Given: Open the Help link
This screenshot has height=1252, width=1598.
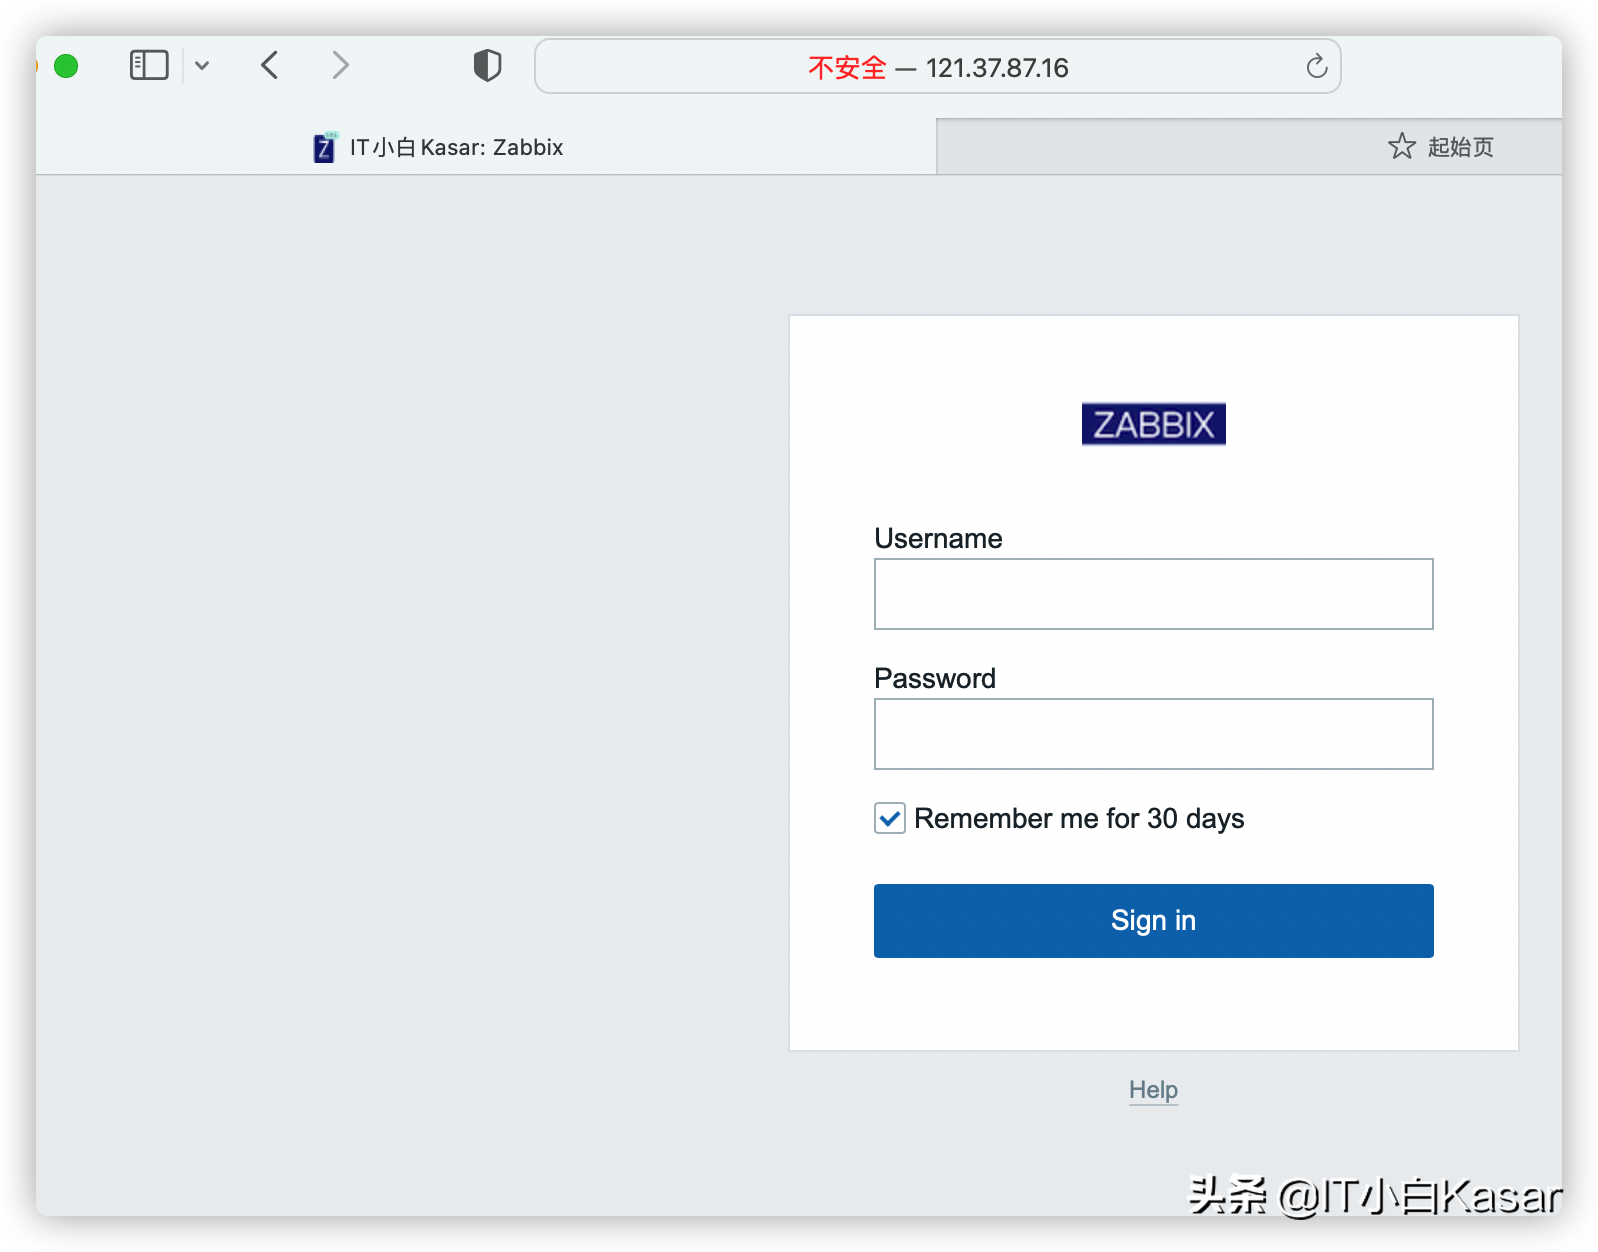Looking at the screenshot, I should (x=1153, y=1090).
